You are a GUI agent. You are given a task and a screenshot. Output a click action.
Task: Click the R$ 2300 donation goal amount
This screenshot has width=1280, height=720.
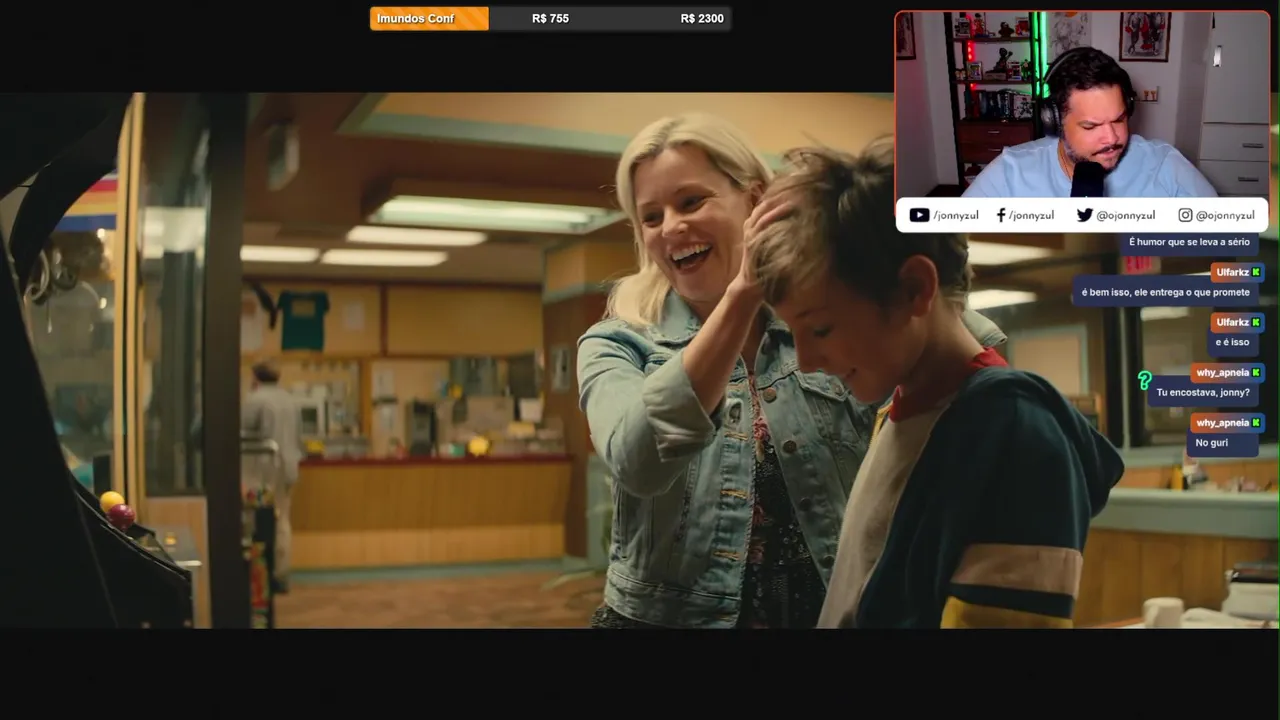point(702,19)
